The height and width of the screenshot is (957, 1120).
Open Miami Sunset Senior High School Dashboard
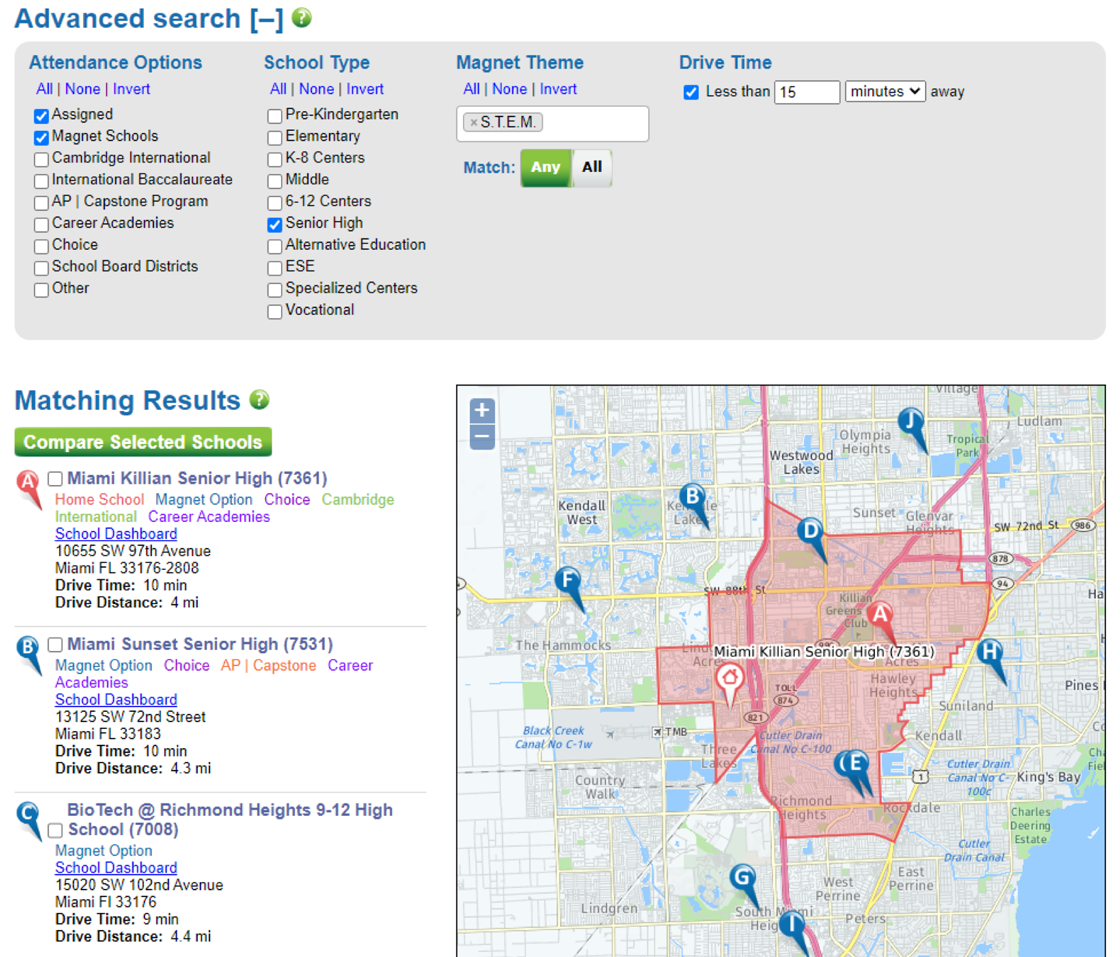tap(116, 700)
